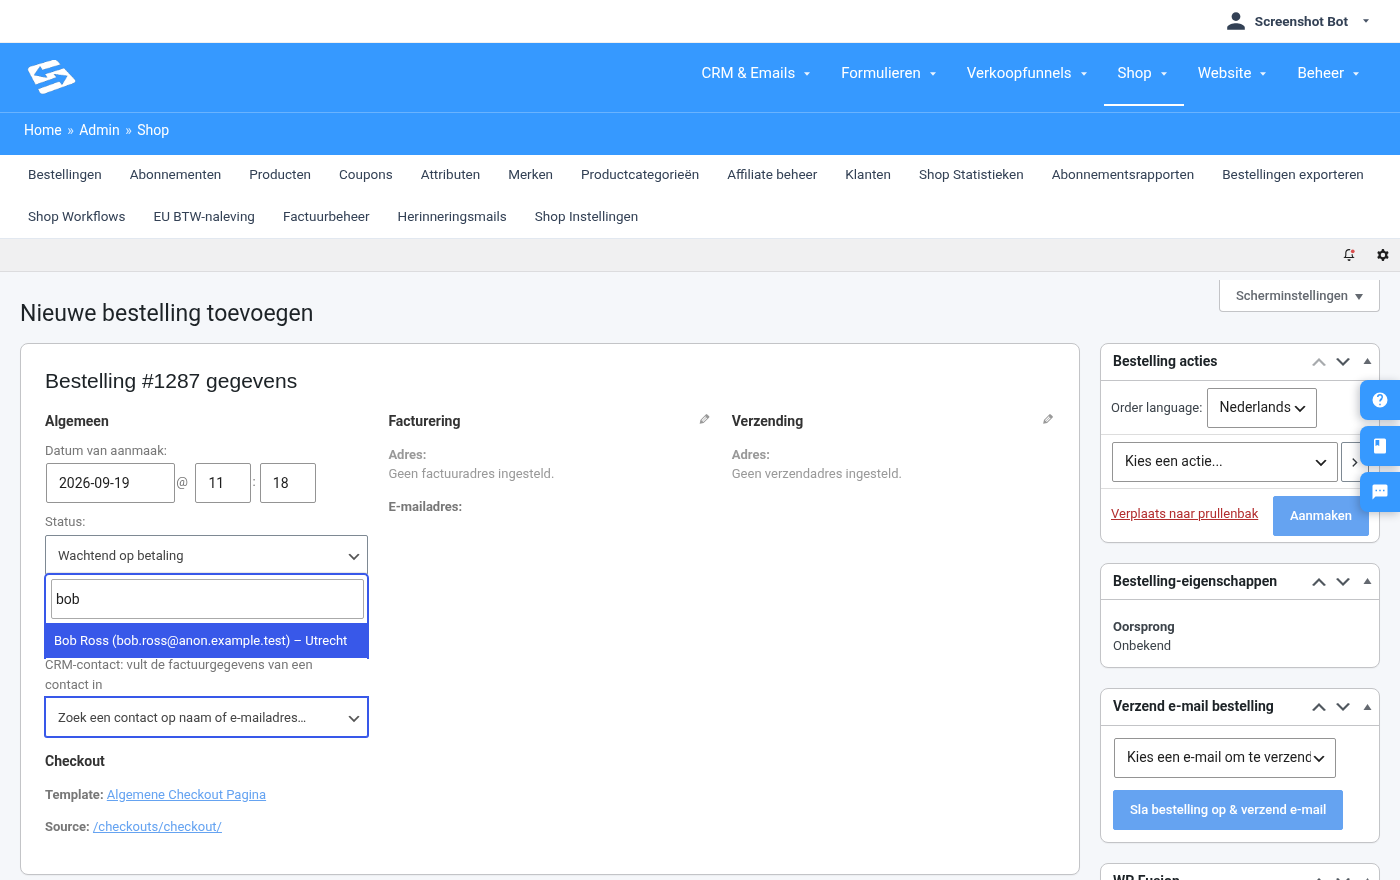This screenshot has width=1400, height=880.
Task: Collapse the Verzend e-mail bestelling panel
Action: click(1367, 706)
